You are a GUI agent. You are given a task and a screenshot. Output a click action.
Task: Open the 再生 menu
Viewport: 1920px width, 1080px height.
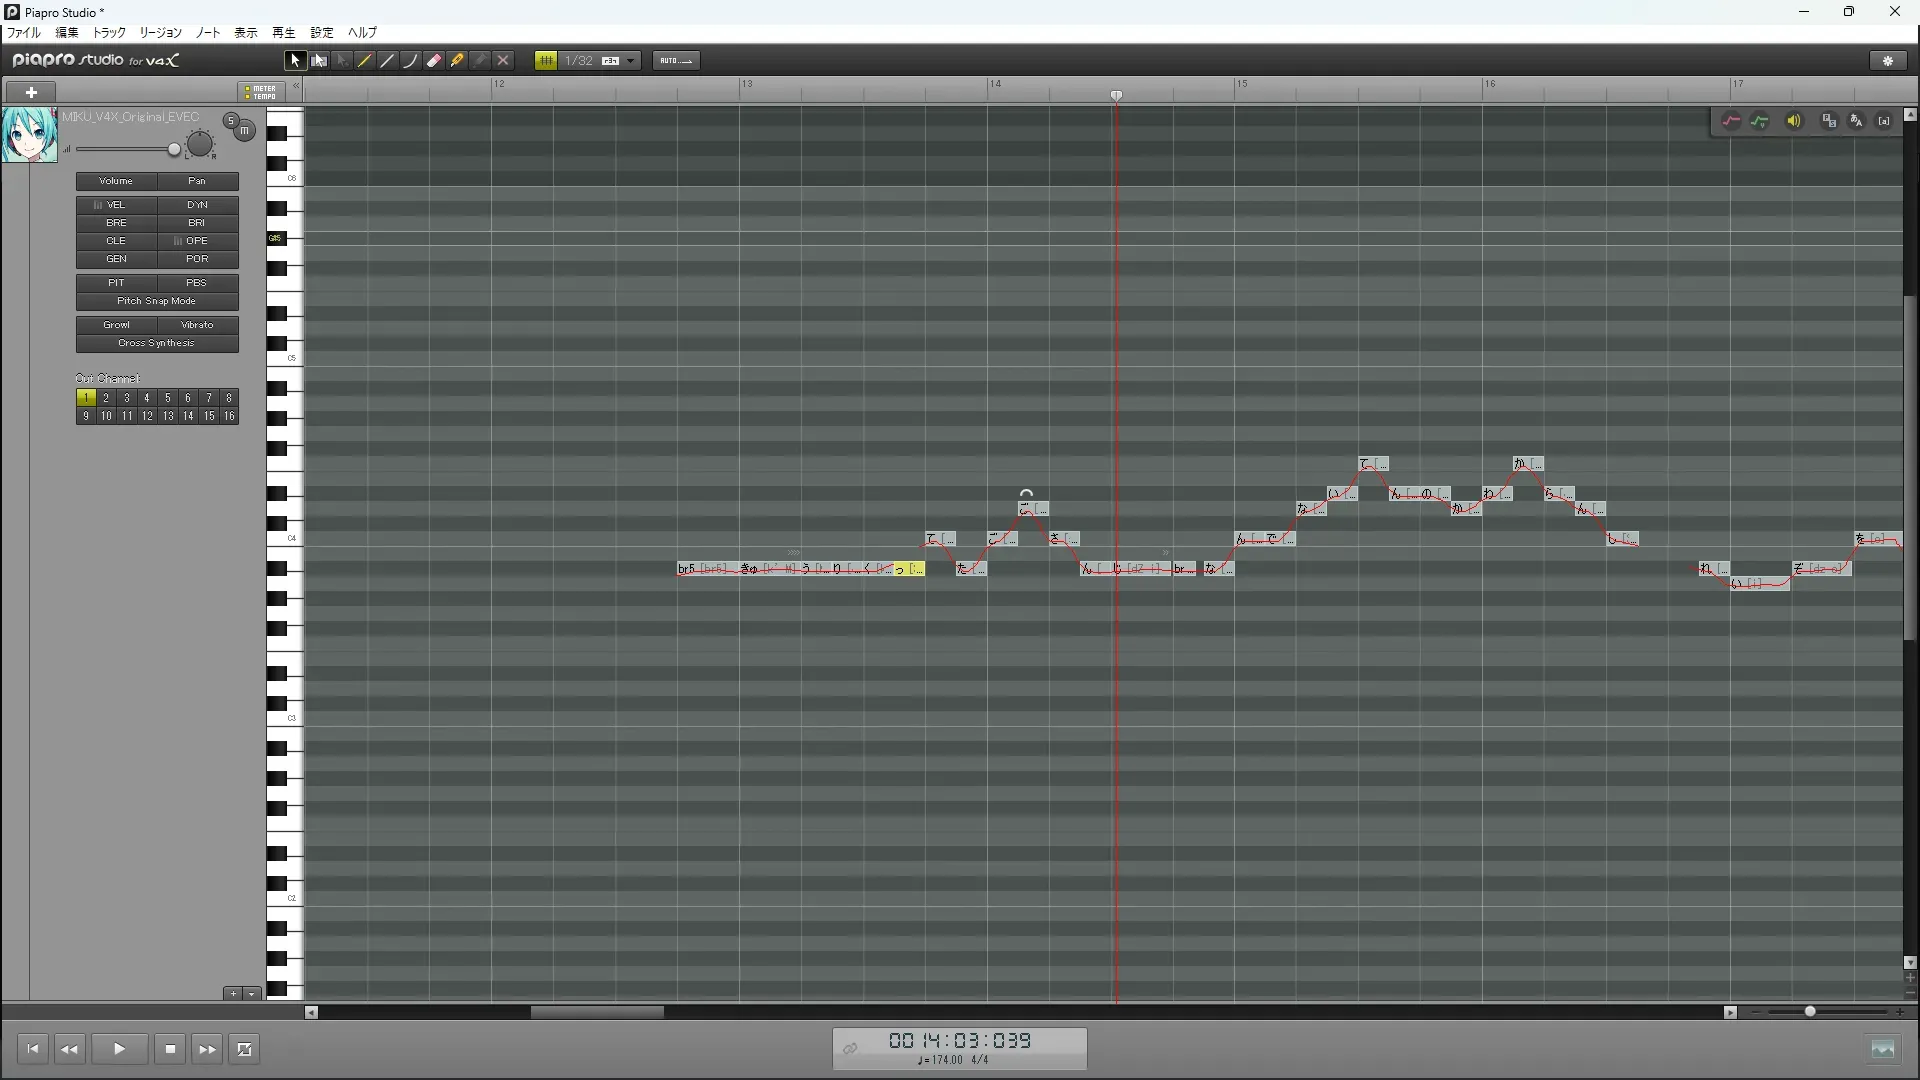pos(284,33)
